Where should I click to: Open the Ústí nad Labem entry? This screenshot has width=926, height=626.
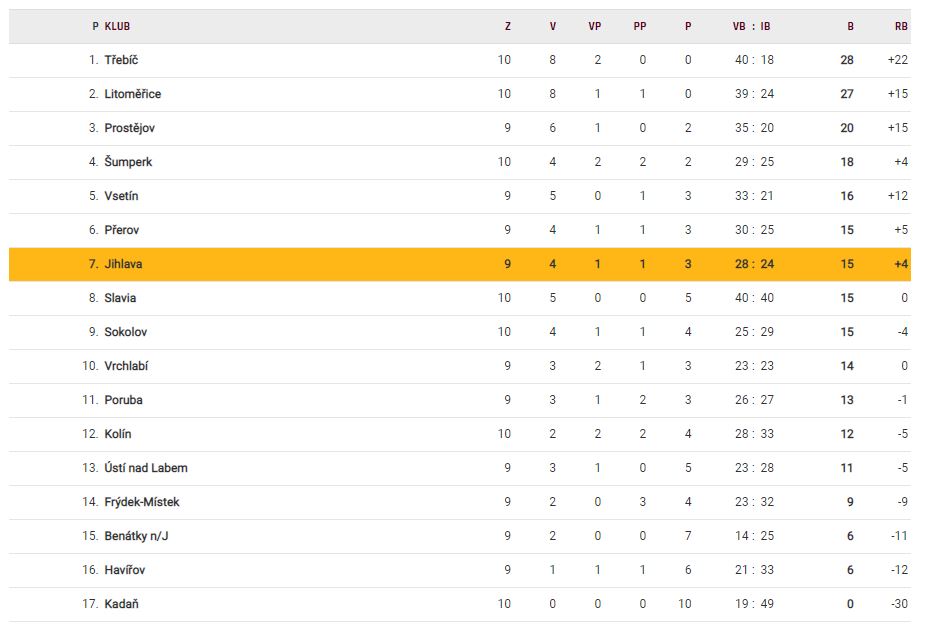coord(146,468)
